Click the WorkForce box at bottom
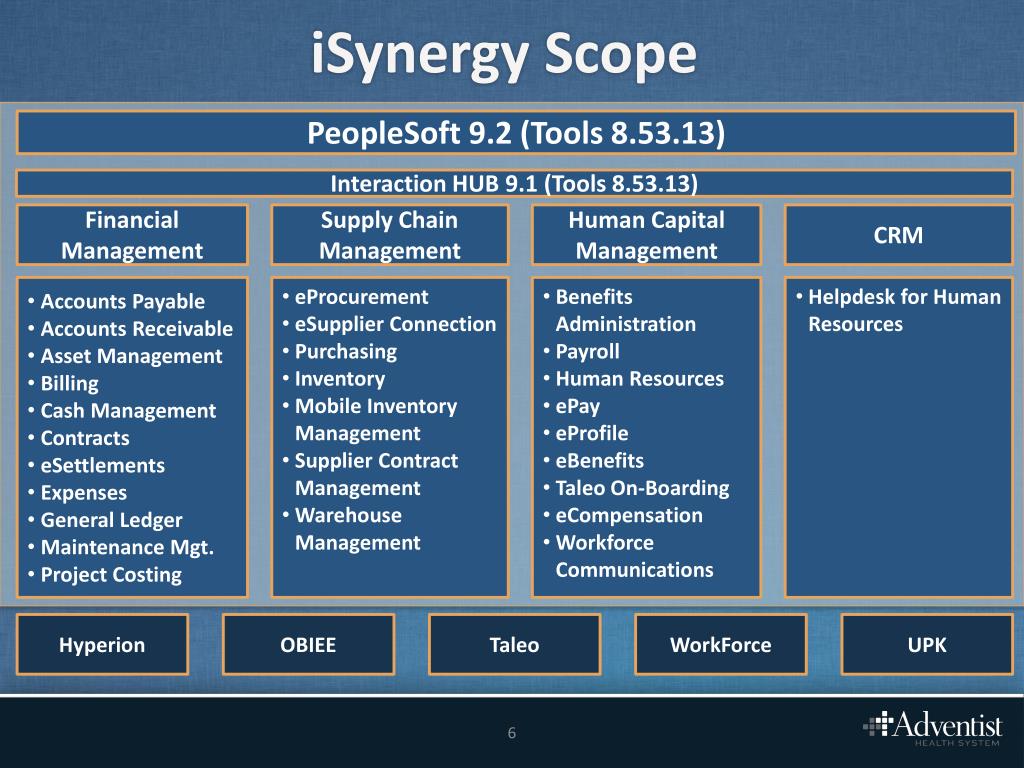This screenshot has height=768, width=1024. [721, 645]
